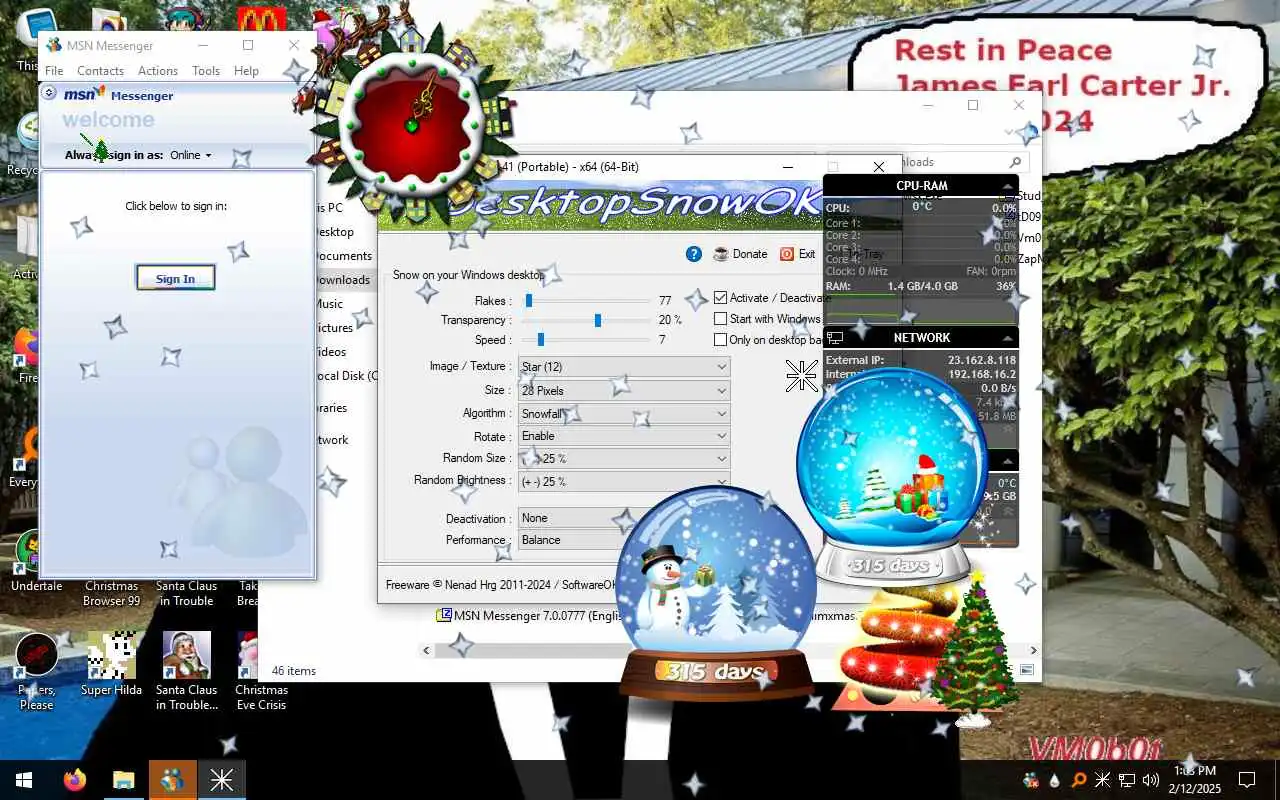Click the water drop tray icon
The image size is (1280, 800).
tap(1055, 780)
